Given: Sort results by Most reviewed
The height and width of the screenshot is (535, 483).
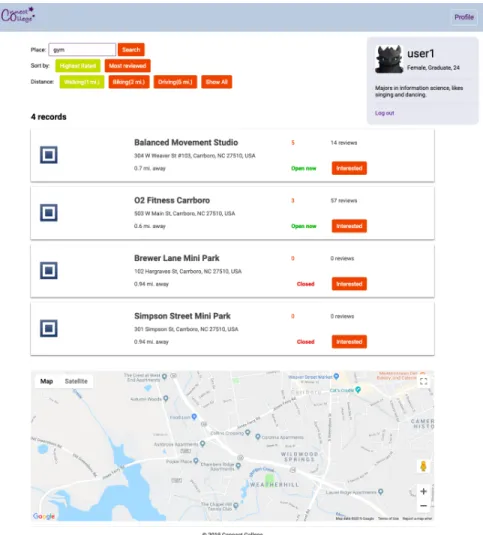Looking at the screenshot, I should [128, 66].
